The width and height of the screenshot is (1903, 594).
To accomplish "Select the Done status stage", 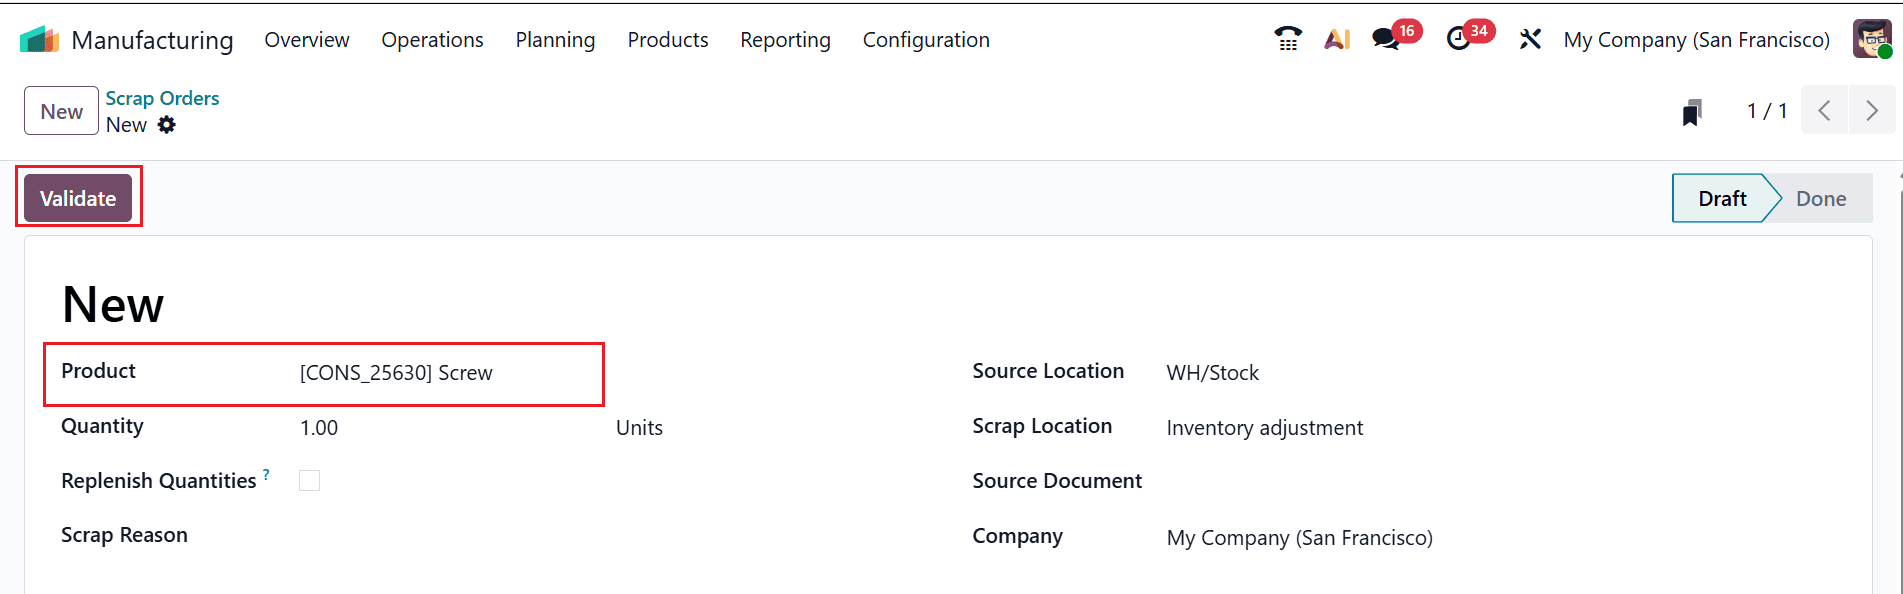I will point(1821,198).
